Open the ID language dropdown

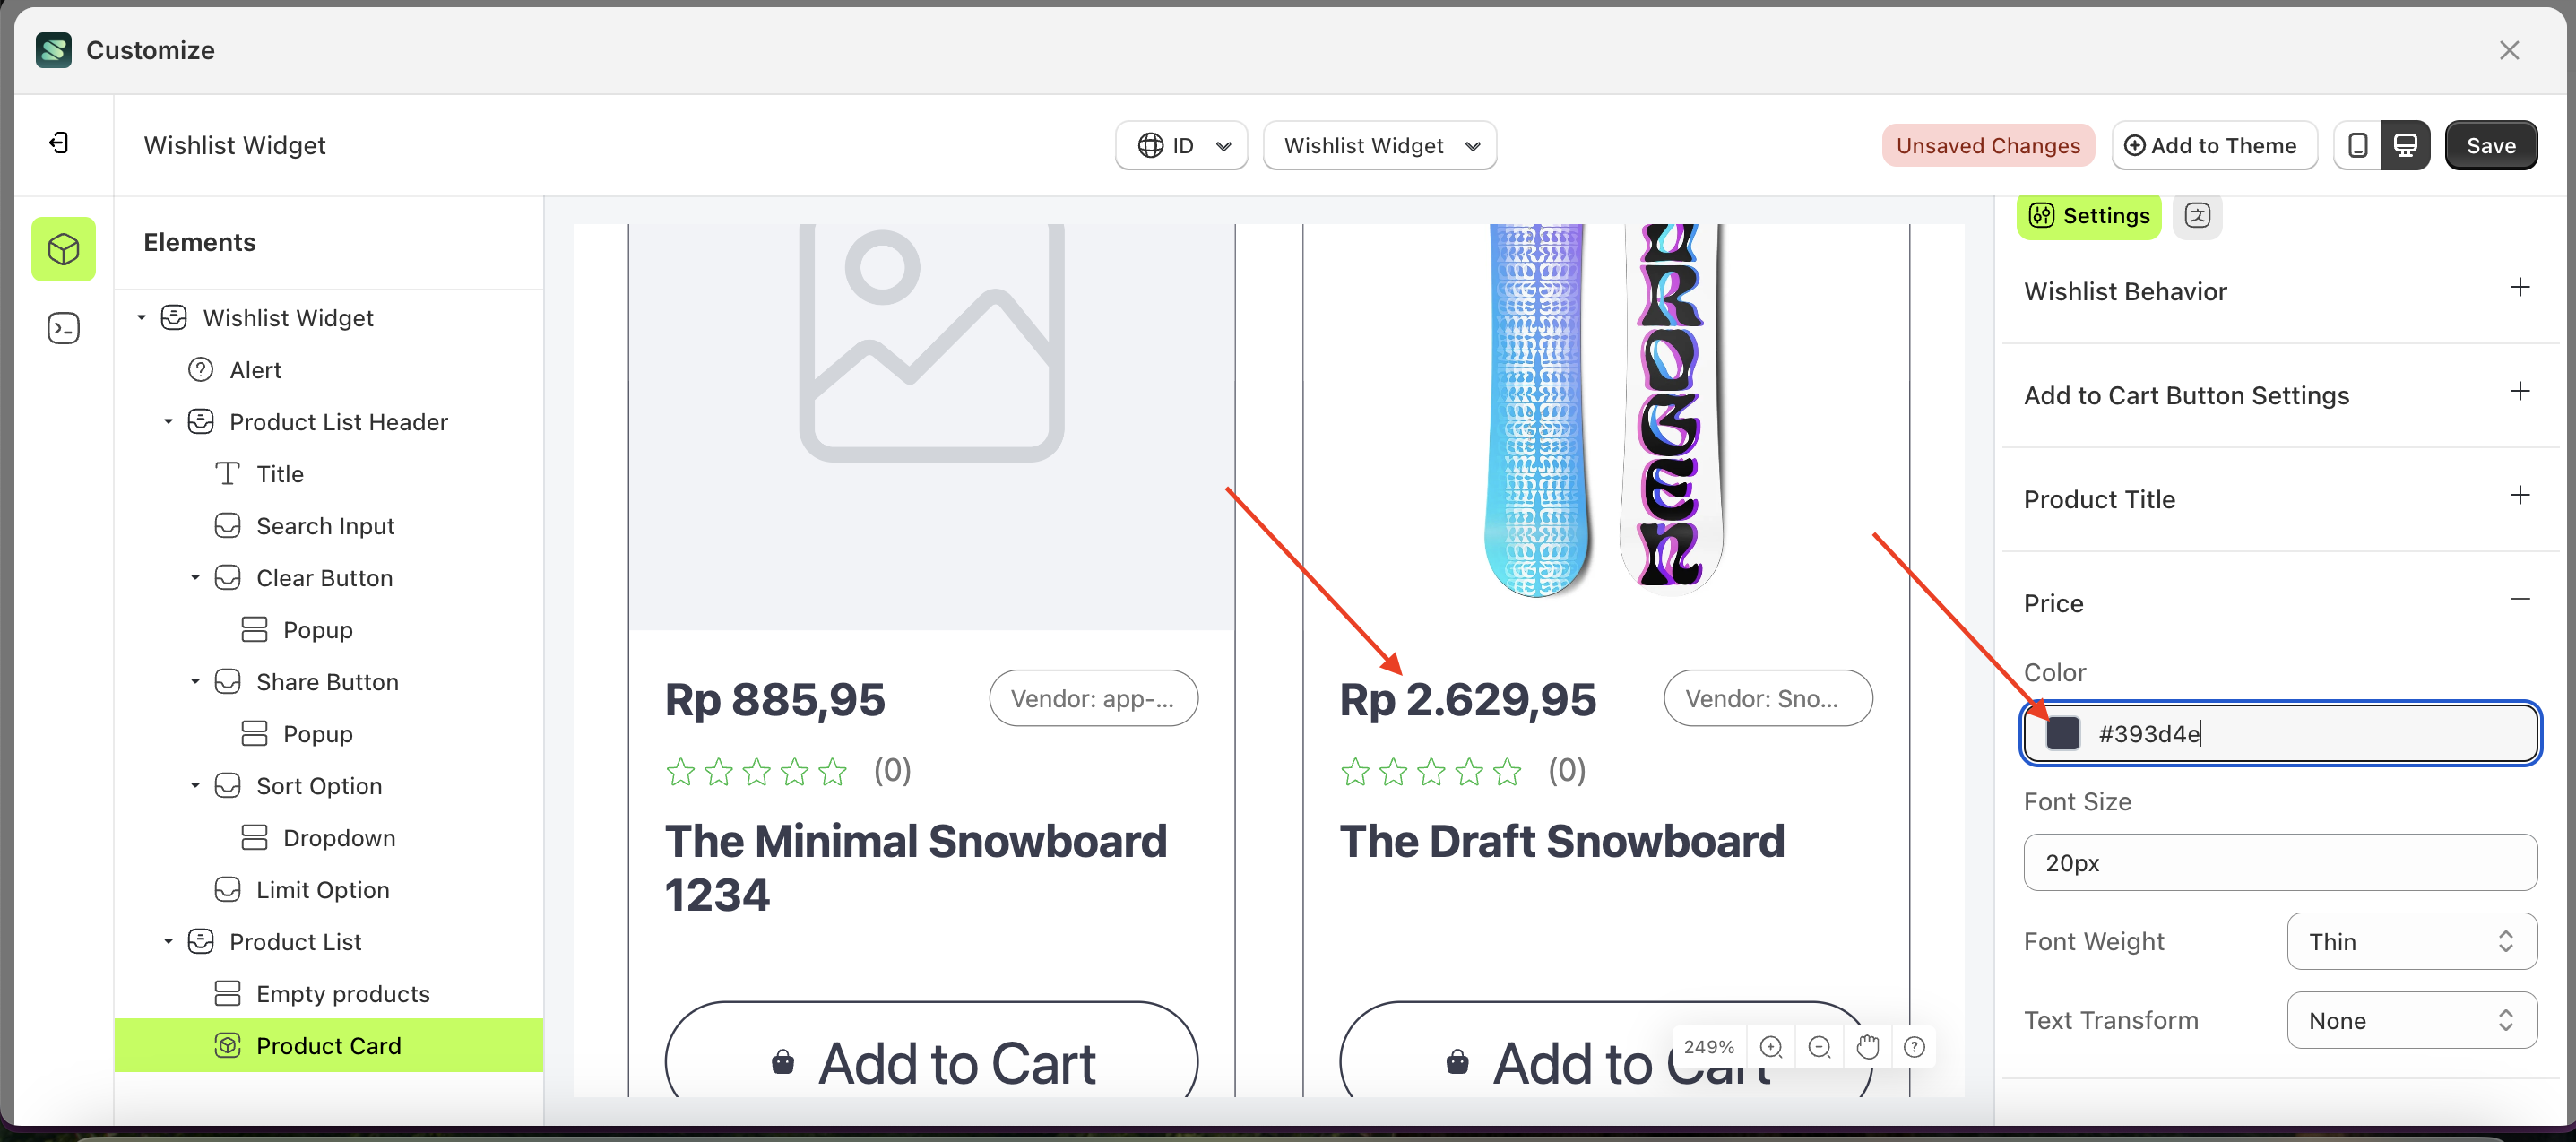(x=1182, y=146)
